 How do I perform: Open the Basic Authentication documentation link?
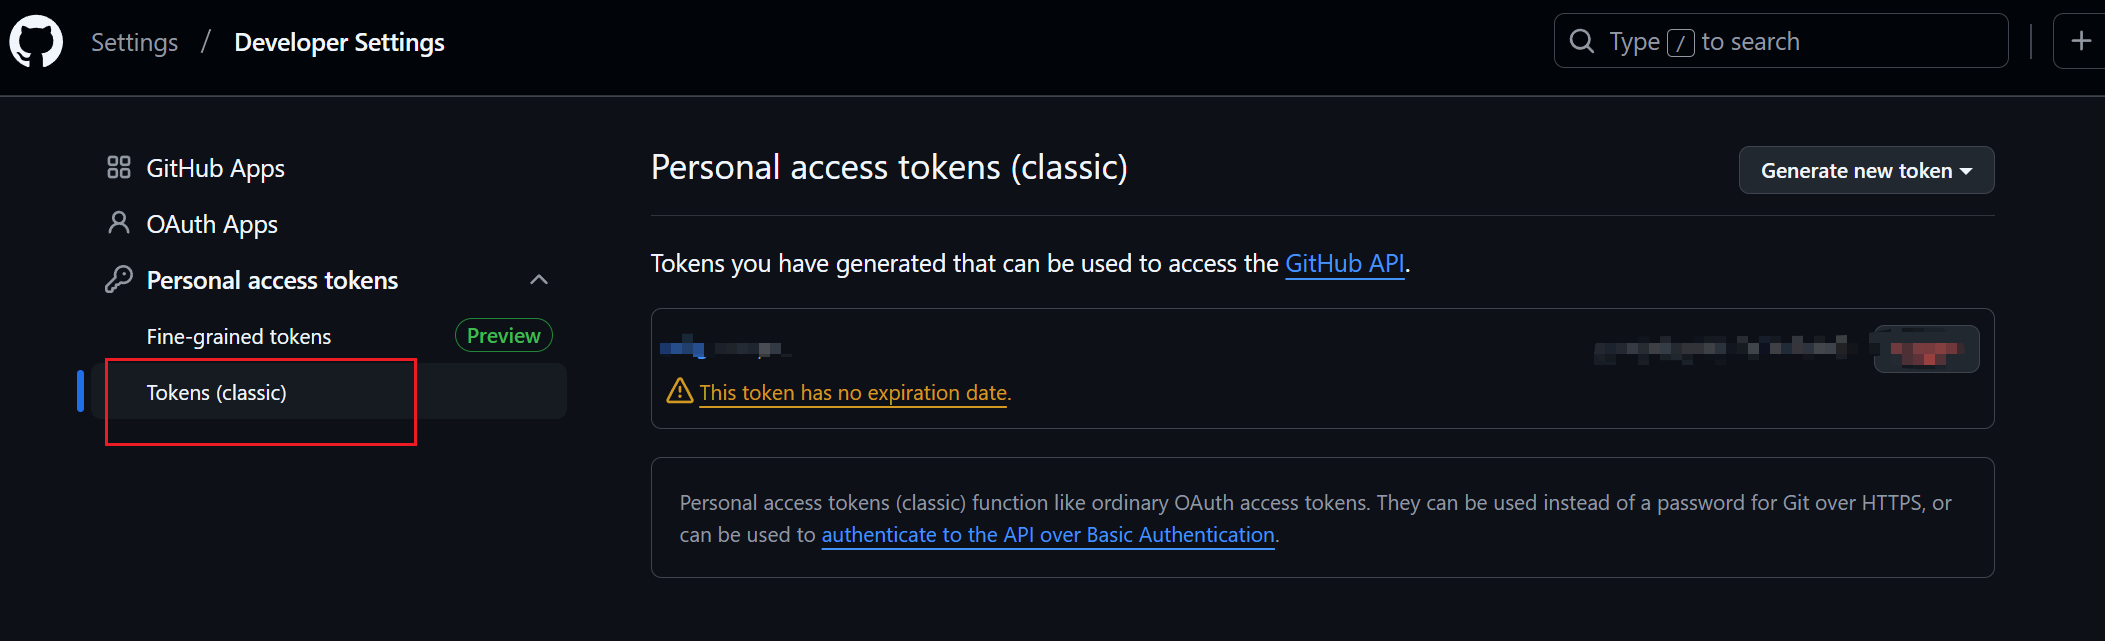pyautogui.click(x=1048, y=535)
